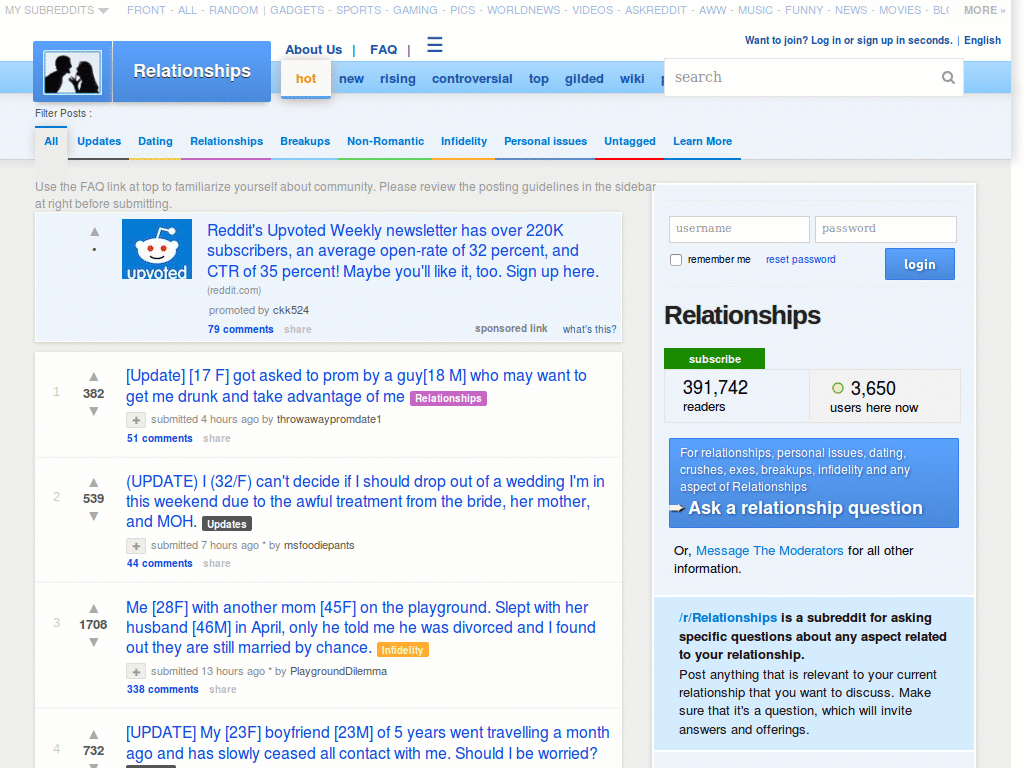Expand the throwawaypromdate1 post text with plus
1024x768 pixels.
136,420
